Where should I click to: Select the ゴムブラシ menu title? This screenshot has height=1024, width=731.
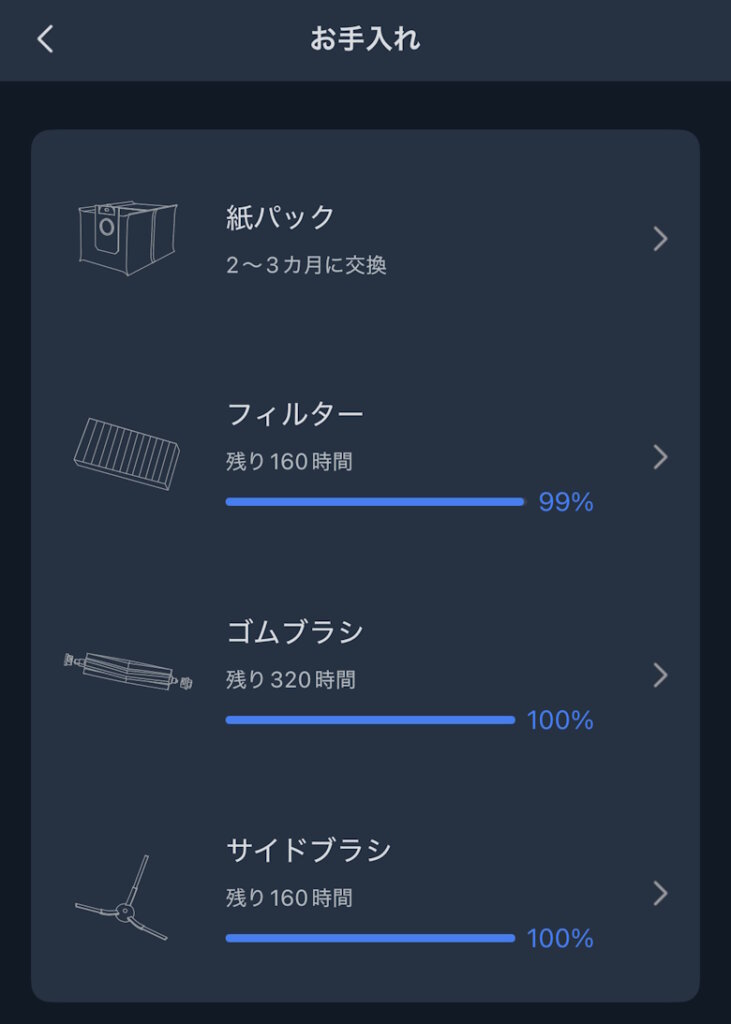[295, 632]
